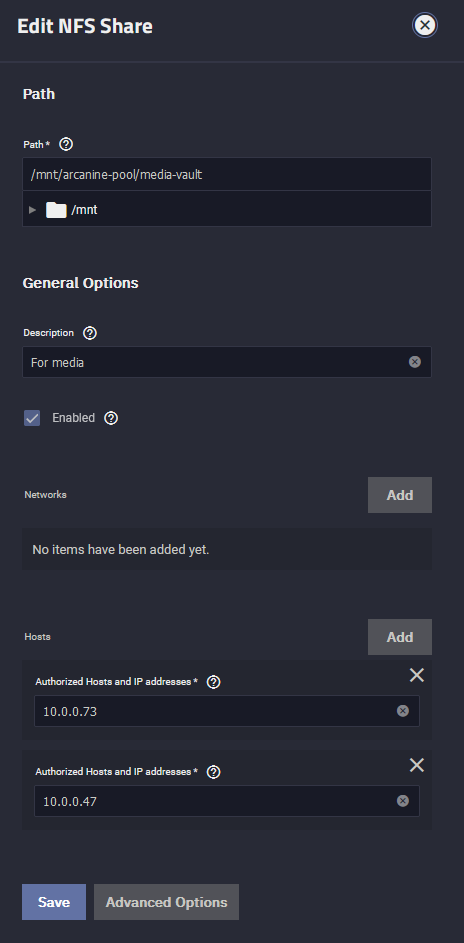Open Advanced Options
The width and height of the screenshot is (464, 943).
pyautogui.click(x=166, y=902)
